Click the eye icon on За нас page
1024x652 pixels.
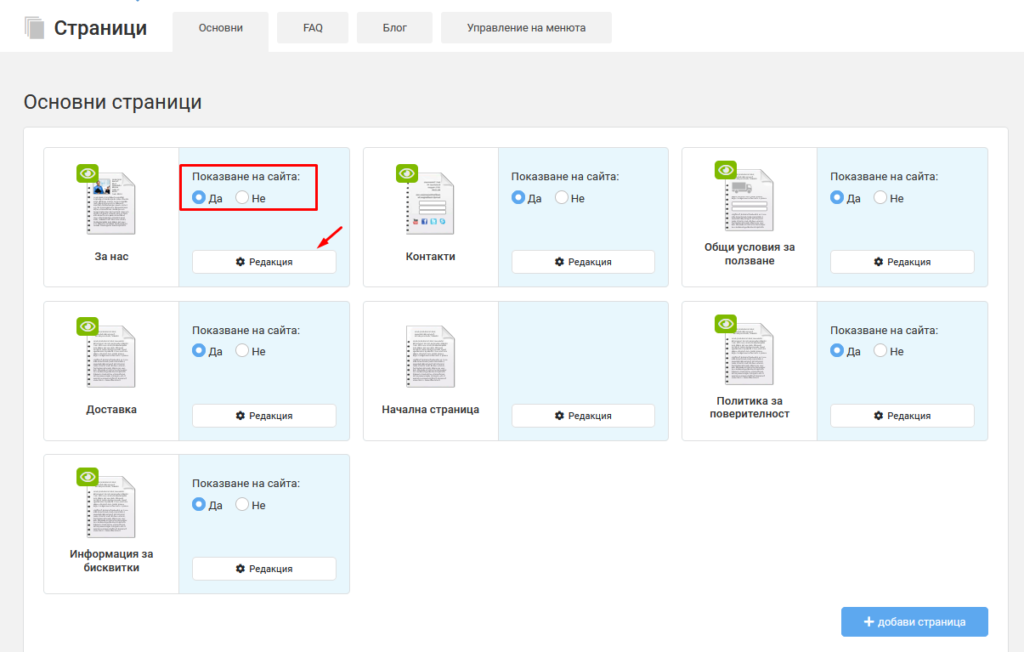click(88, 173)
